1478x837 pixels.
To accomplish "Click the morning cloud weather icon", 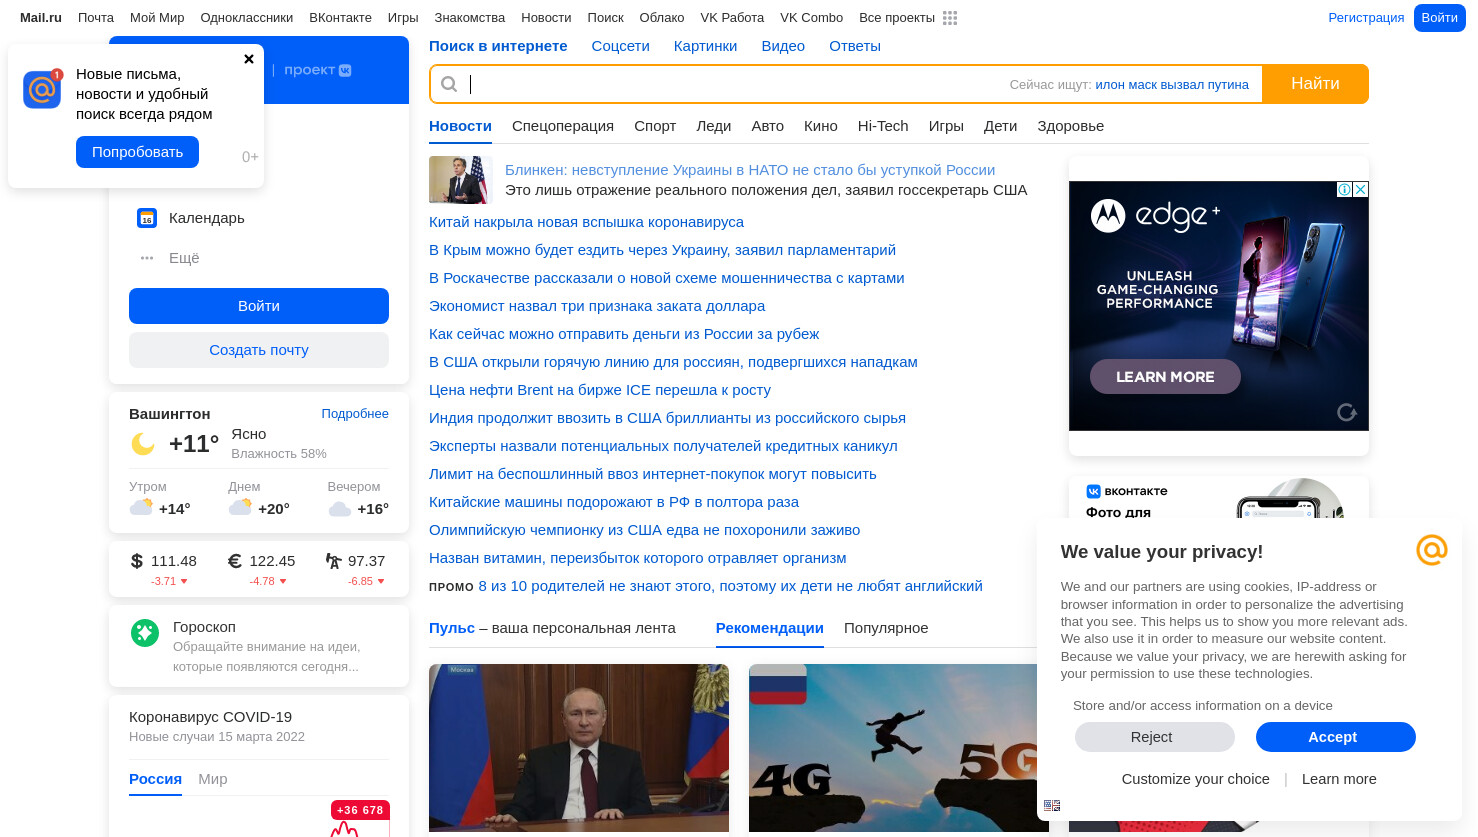I will tap(141, 507).
